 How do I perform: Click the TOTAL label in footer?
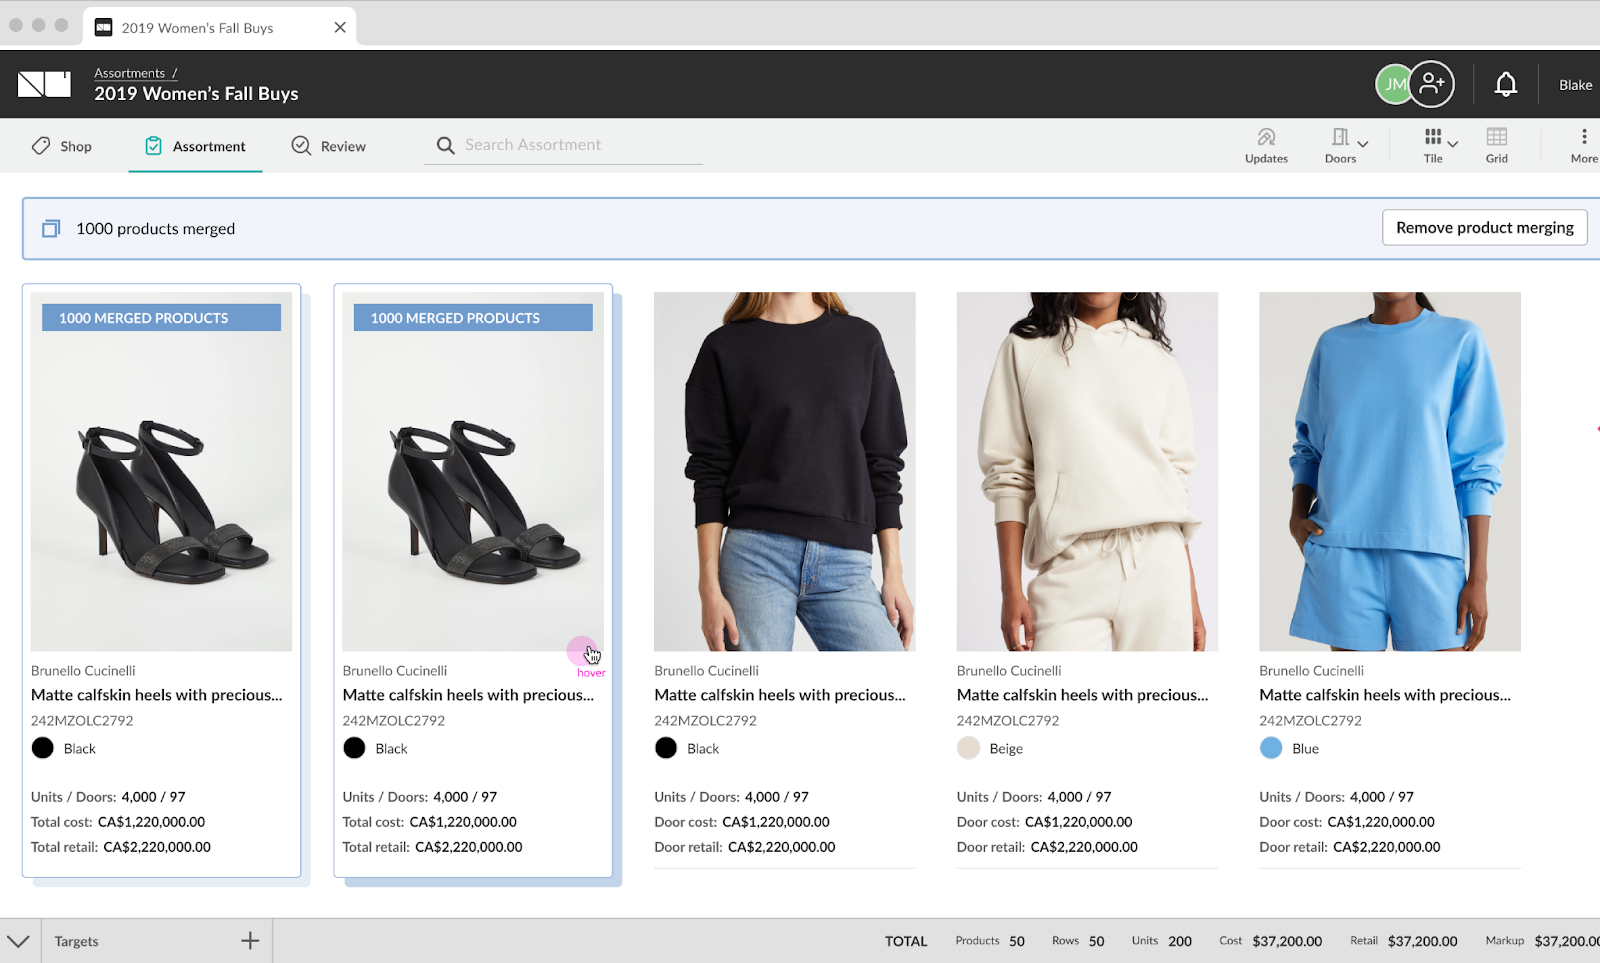[x=906, y=941]
